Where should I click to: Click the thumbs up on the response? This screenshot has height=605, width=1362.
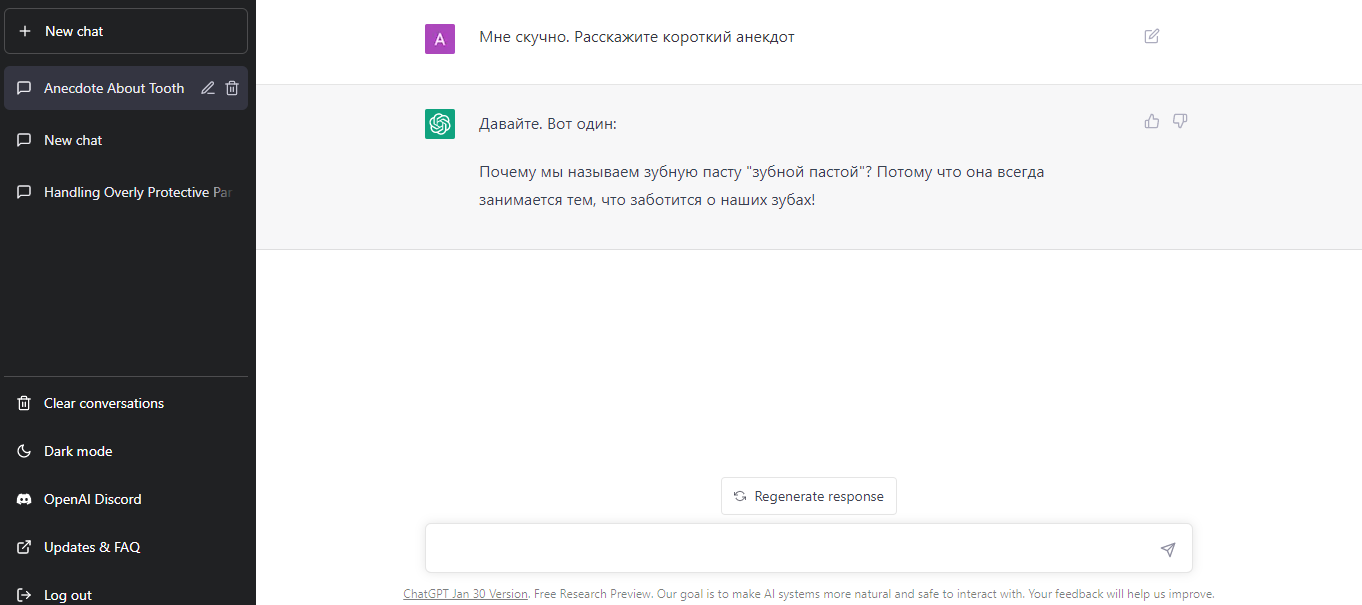click(x=1151, y=120)
